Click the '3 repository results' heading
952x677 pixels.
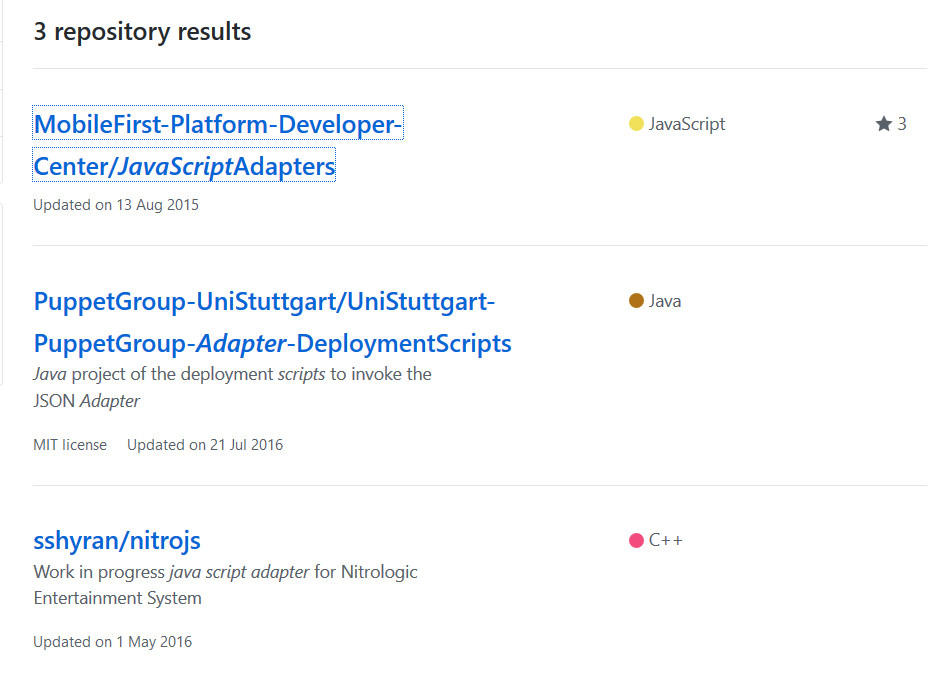[142, 32]
